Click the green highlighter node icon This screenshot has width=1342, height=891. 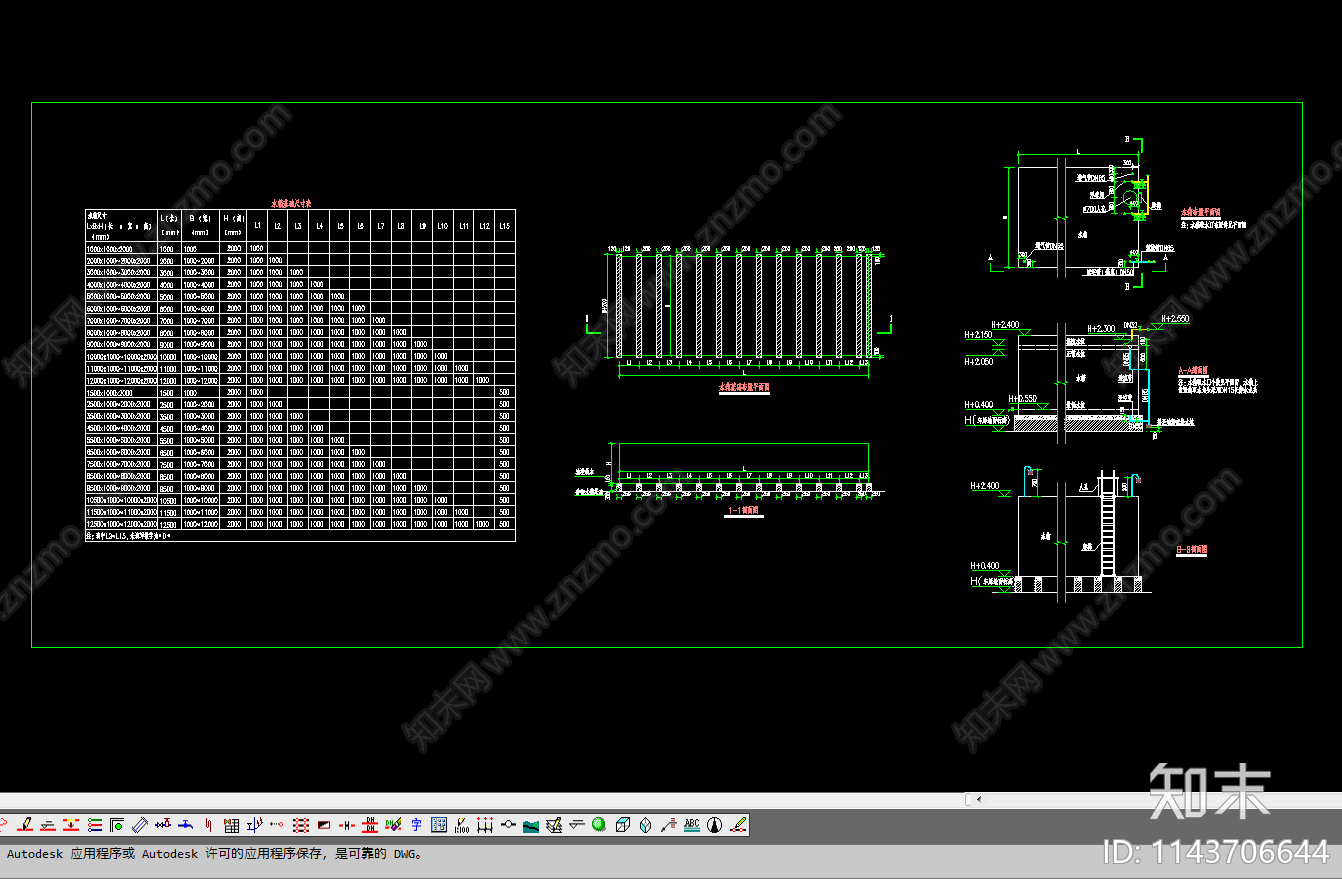coord(738,825)
